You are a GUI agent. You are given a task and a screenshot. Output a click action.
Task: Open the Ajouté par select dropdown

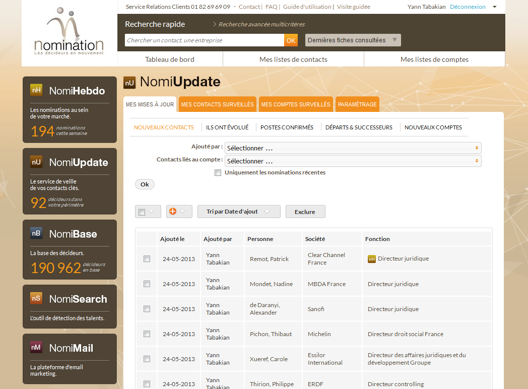[353, 148]
